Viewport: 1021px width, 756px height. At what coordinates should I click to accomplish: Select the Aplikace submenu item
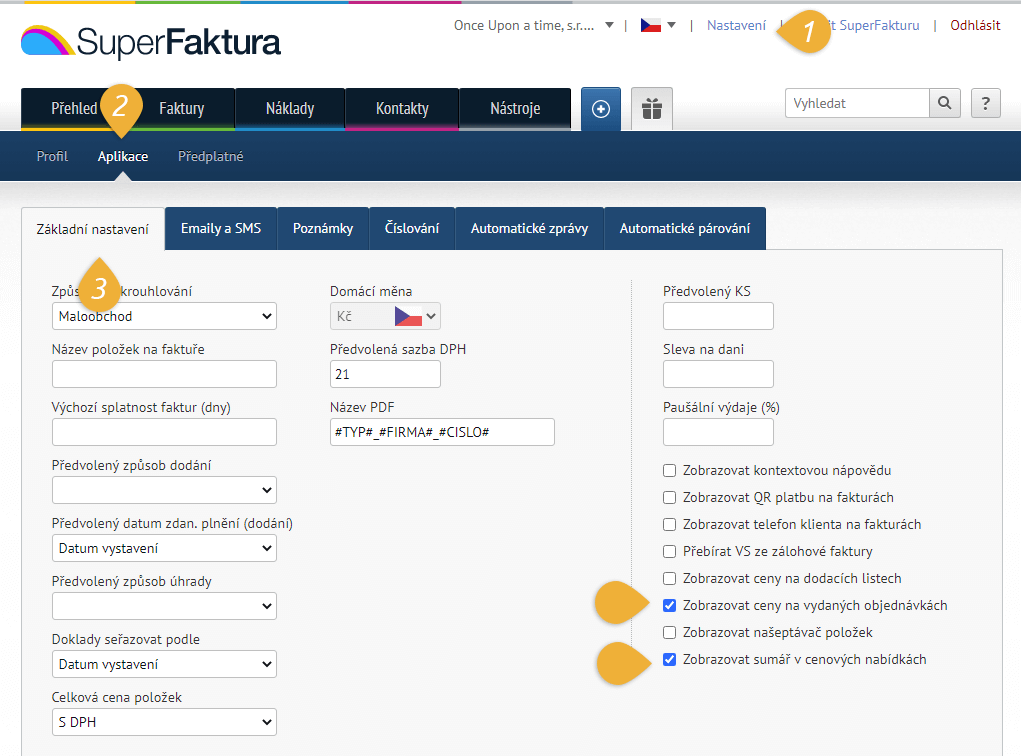pos(123,156)
